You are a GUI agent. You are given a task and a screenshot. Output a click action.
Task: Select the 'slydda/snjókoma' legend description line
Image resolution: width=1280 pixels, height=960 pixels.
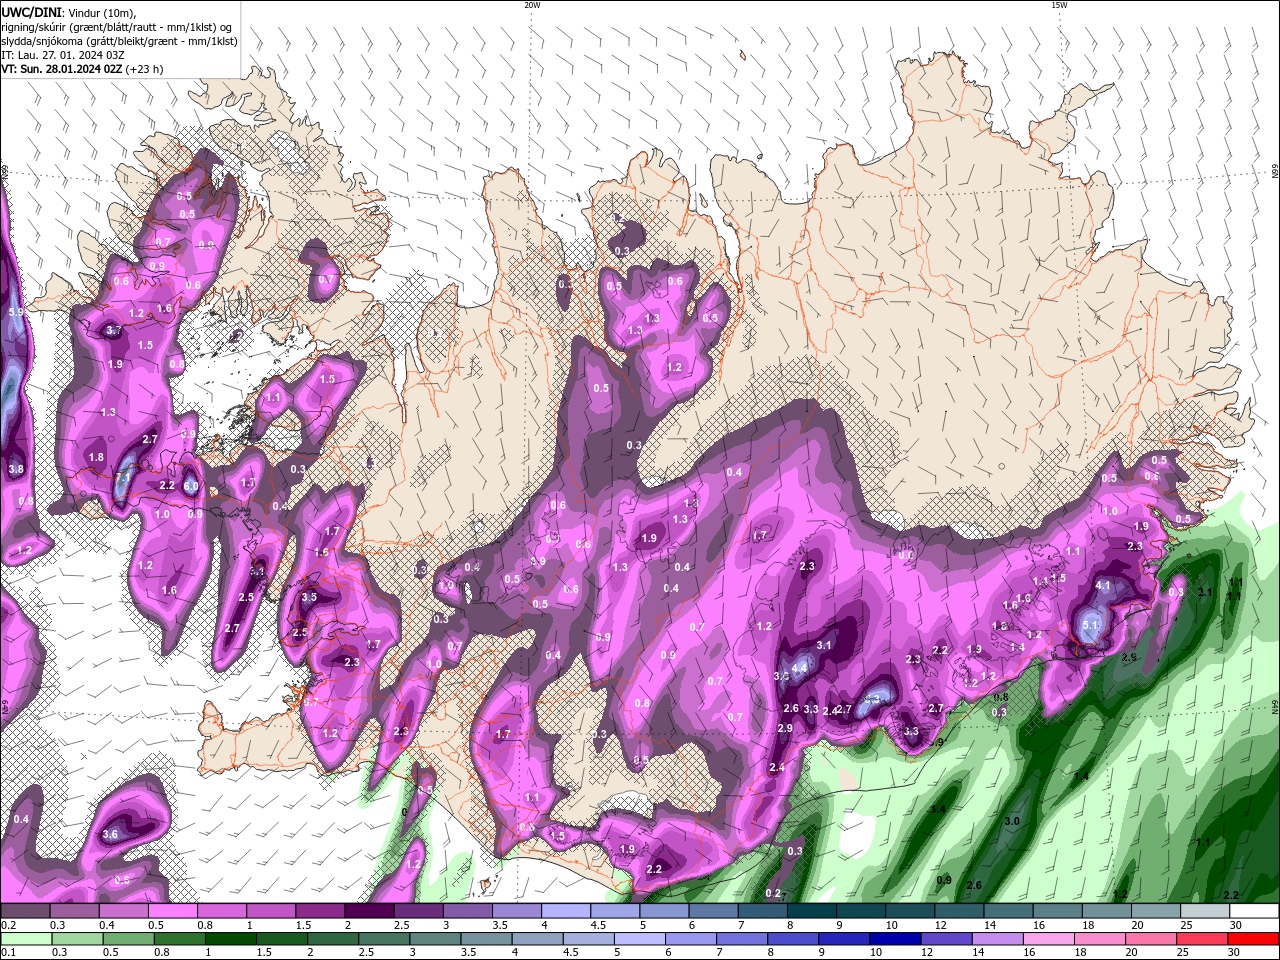point(119,41)
